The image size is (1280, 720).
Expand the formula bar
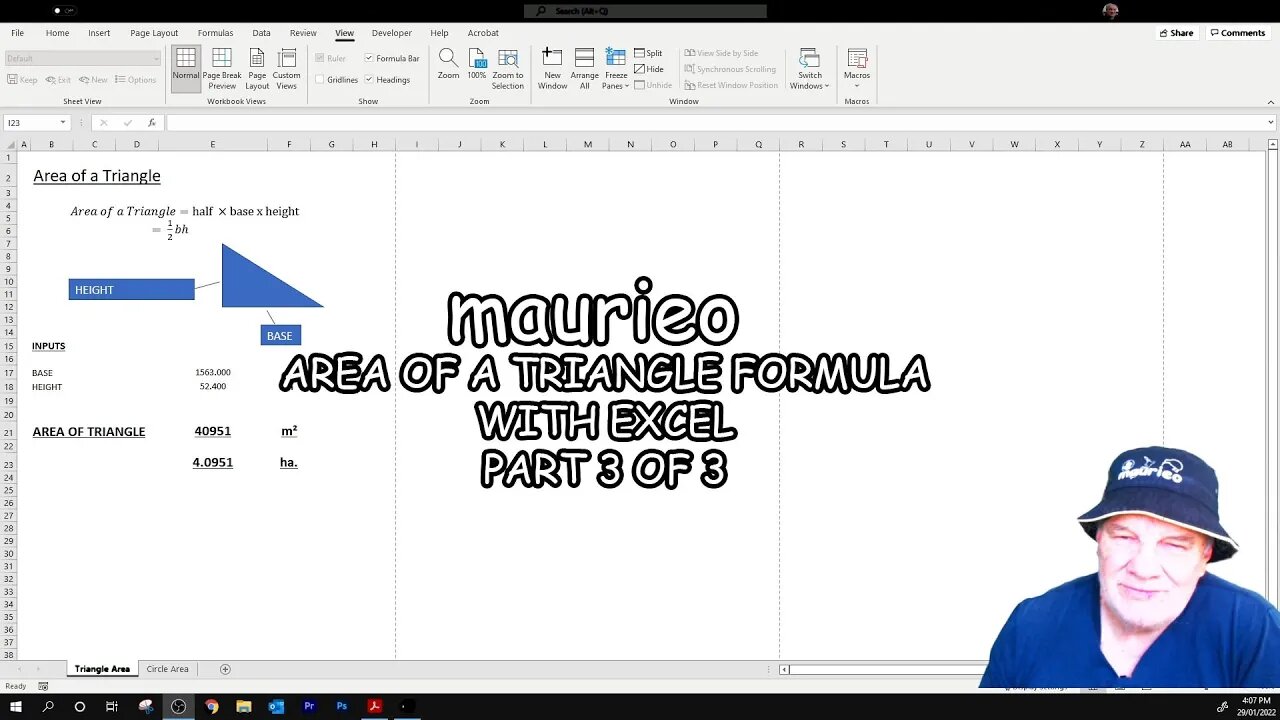[1271, 123]
